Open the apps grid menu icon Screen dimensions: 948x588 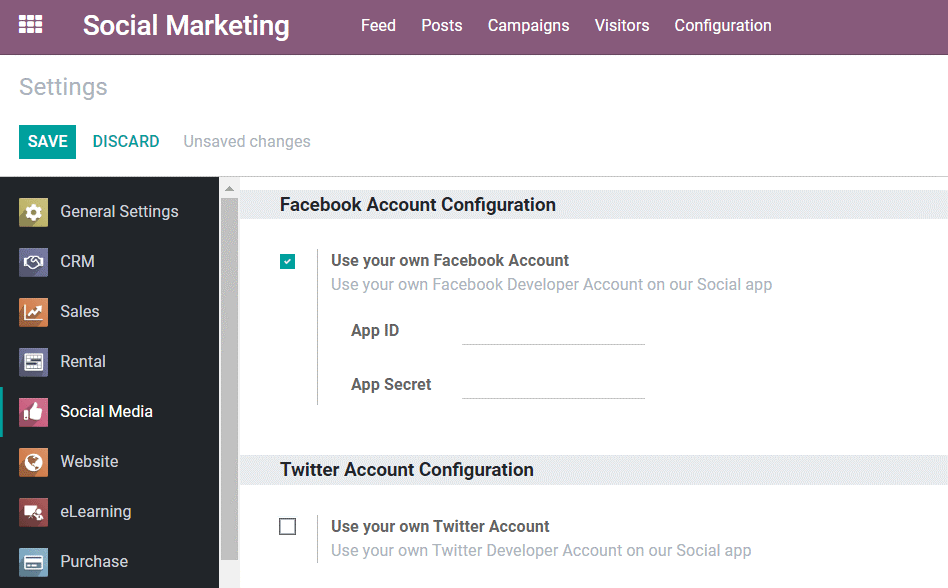[x=30, y=25]
